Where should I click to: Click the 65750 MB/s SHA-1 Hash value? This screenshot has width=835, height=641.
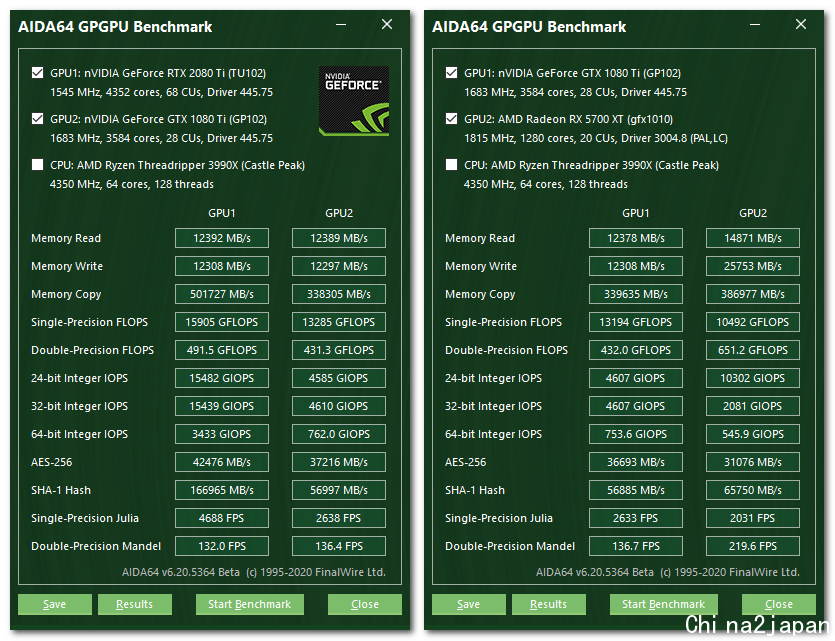(x=752, y=490)
